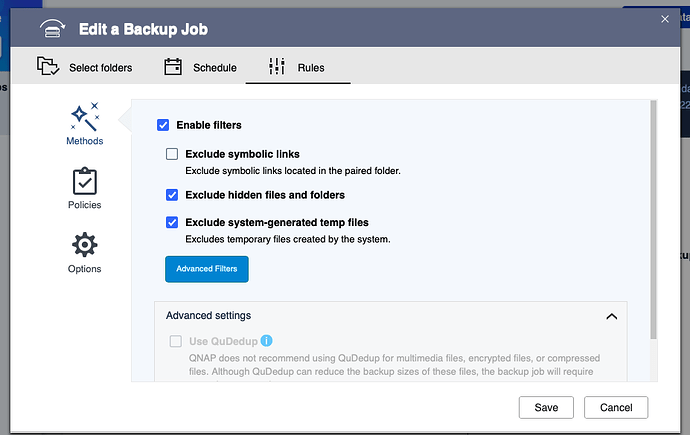The image size is (690, 435).
Task: Collapse the Advanced settings section
Action: tap(612, 316)
